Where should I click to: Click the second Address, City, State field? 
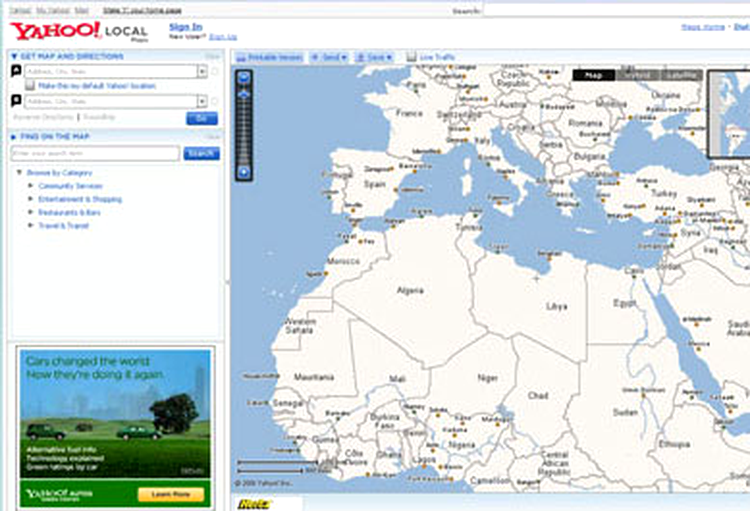(x=111, y=101)
